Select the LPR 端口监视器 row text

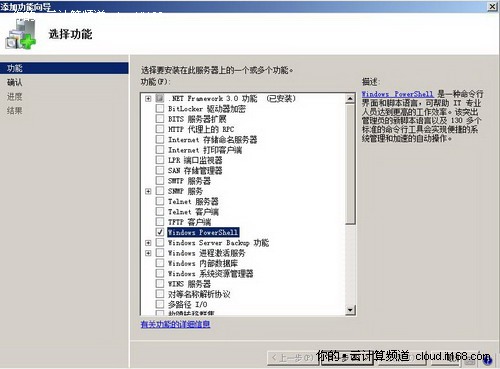(195, 160)
